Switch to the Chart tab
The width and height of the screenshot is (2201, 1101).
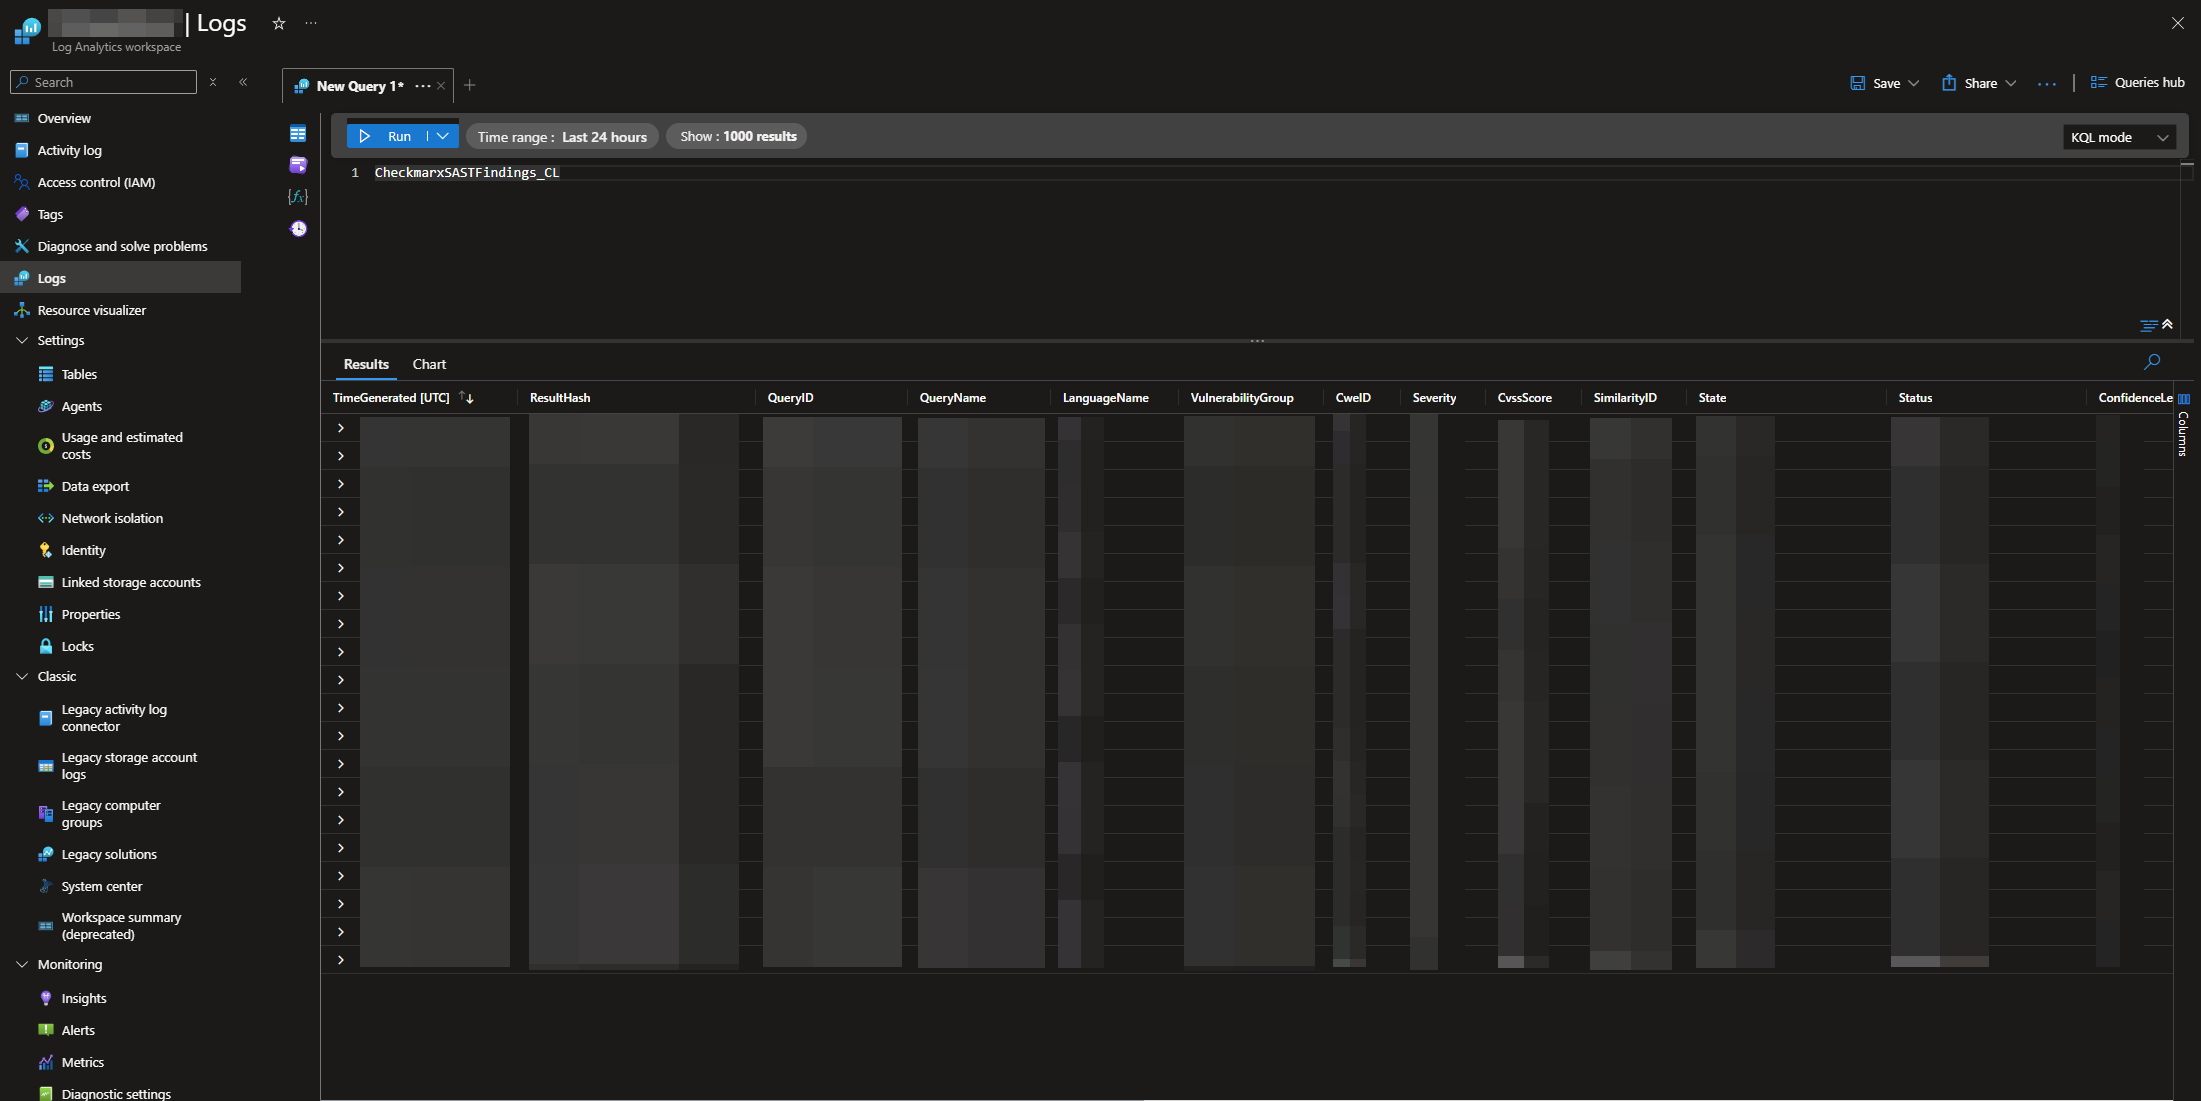pos(429,364)
